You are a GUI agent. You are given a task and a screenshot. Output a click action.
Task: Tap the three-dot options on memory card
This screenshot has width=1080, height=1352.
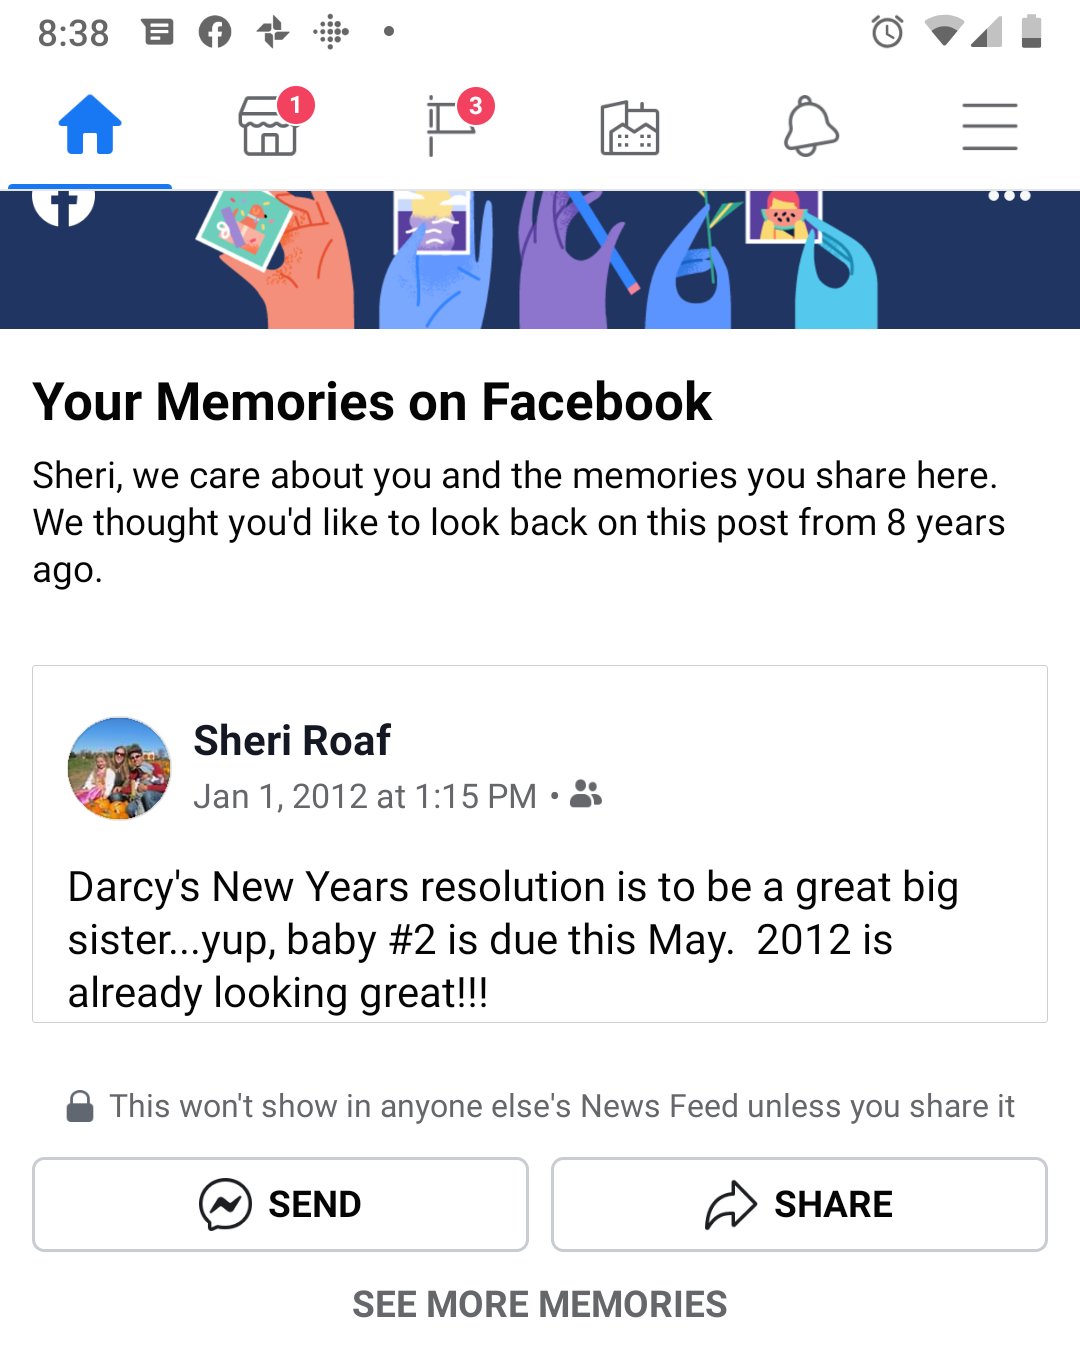coord(1009,196)
